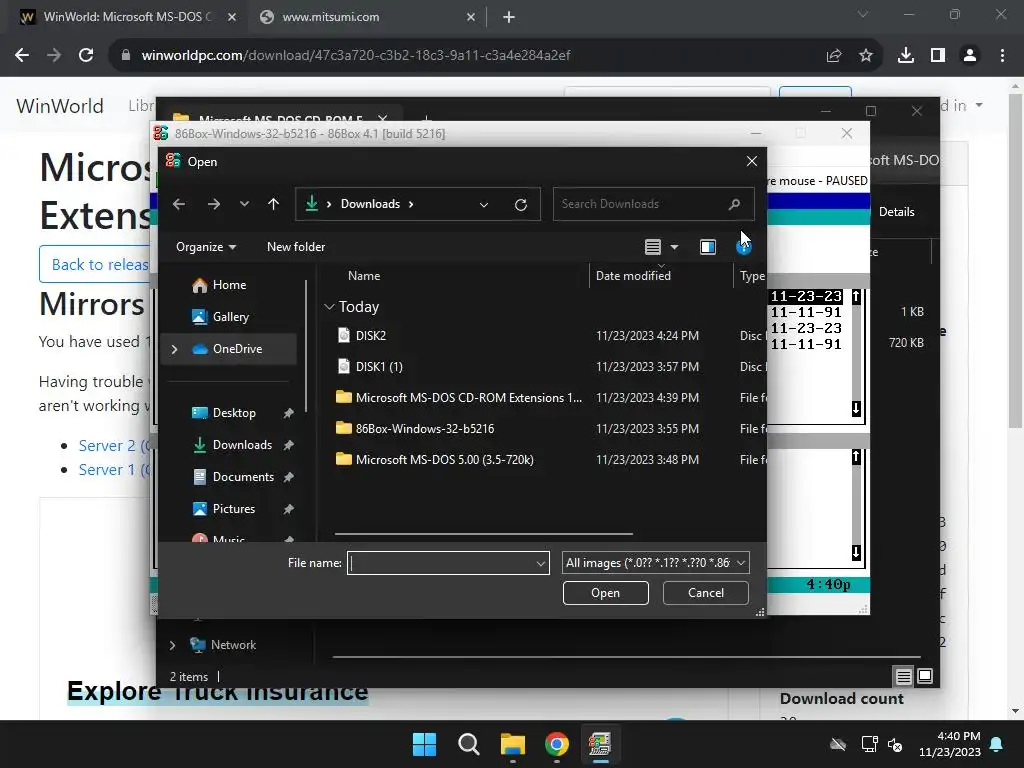Click the Chrome address bar URL

pos(356,56)
